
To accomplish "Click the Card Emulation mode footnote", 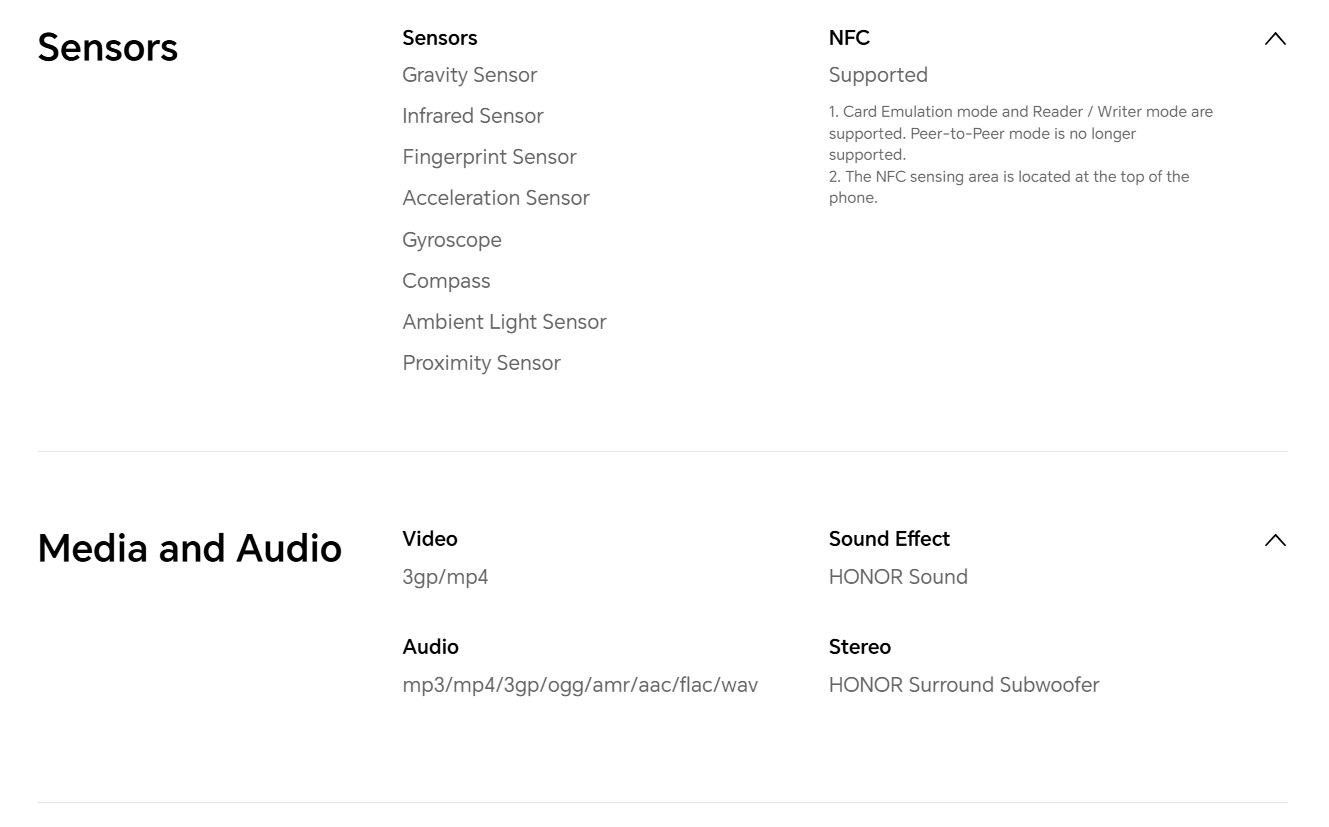I will (x=1020, y=133).
